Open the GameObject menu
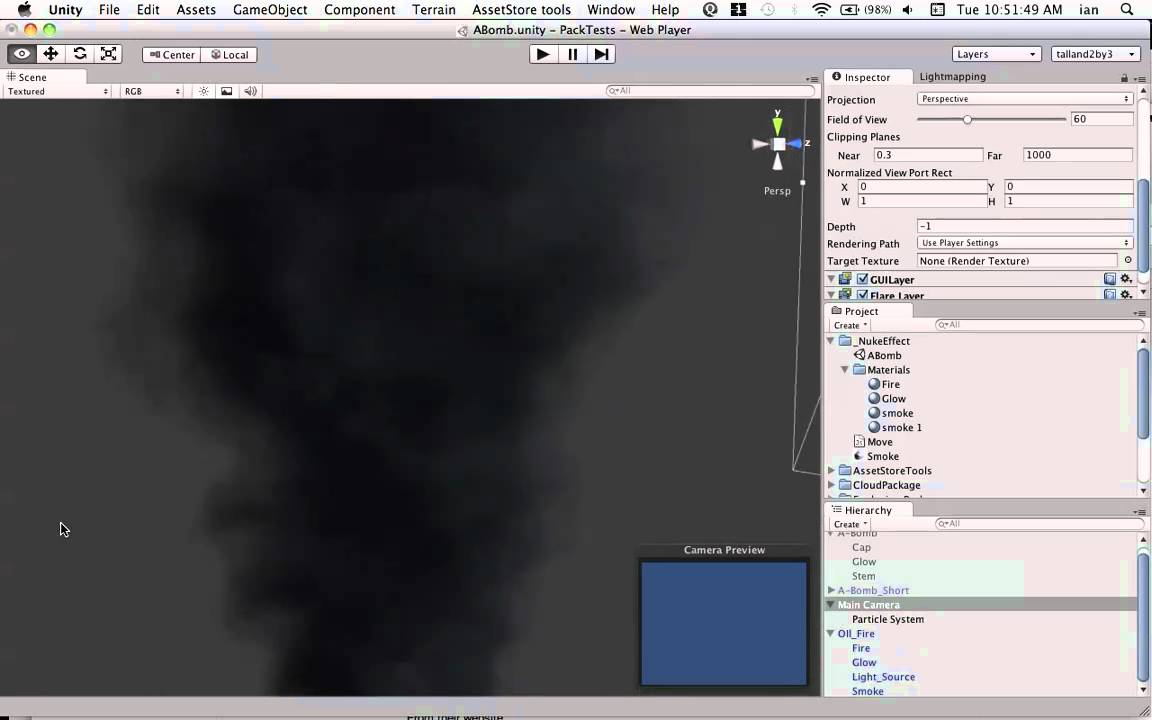1152x720 pixels. (270, 10)
